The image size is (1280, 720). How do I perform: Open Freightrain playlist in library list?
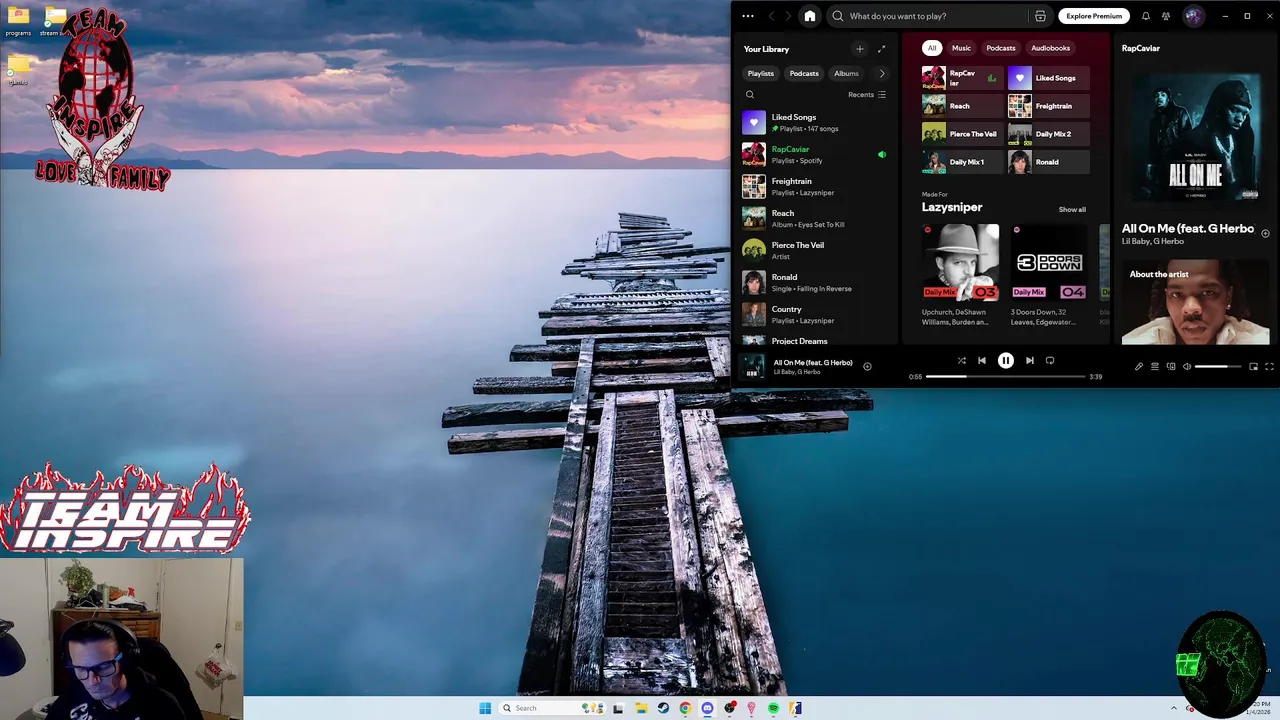pyautogui.click(x=814, y=186)
